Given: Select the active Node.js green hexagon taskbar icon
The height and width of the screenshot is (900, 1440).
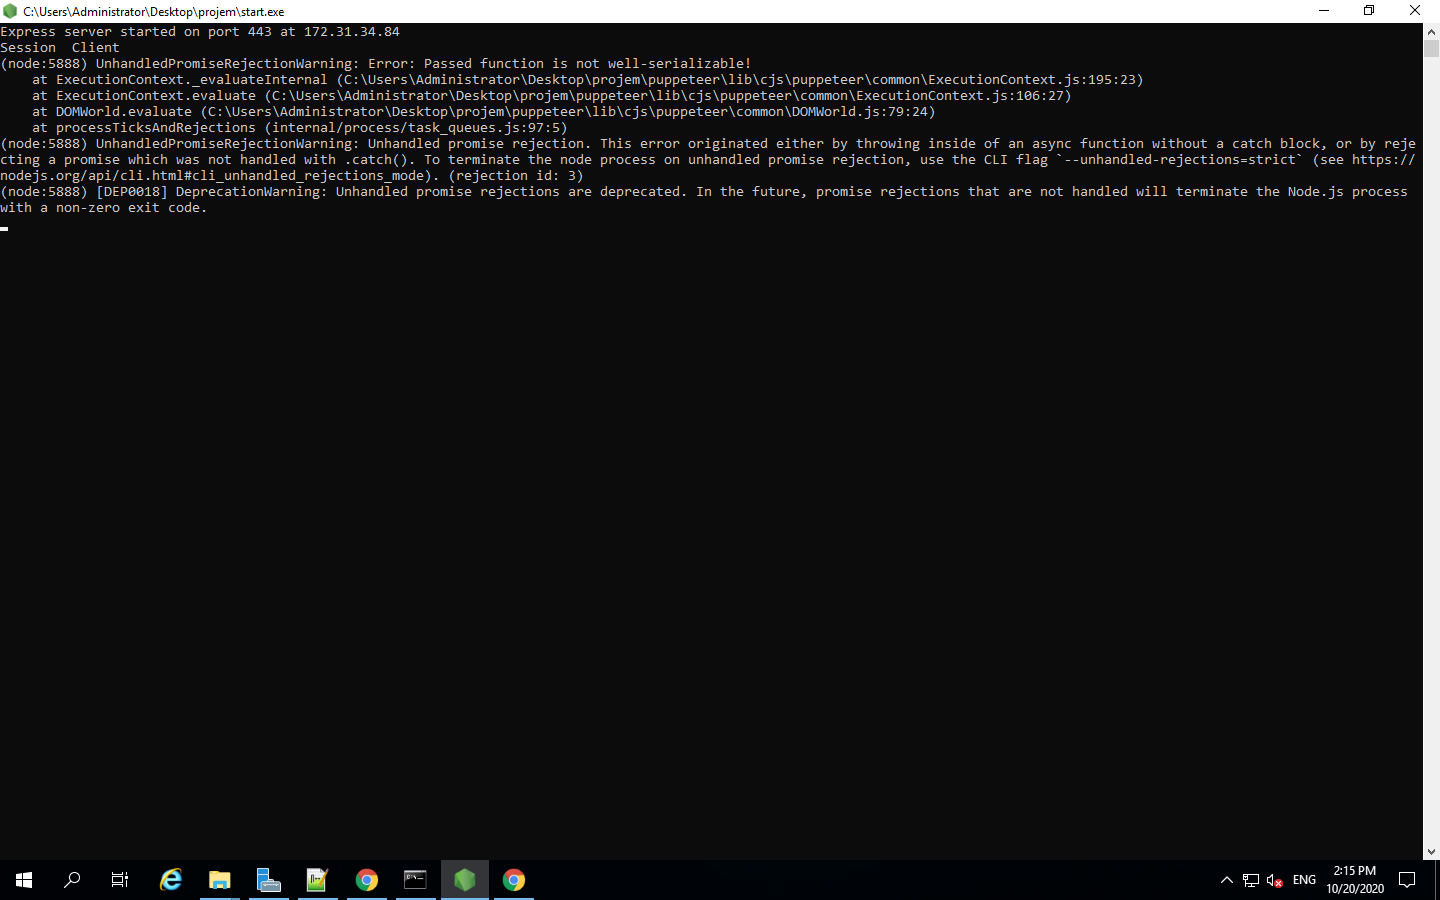Looking at the screenshot, I should tap(465, 880).
